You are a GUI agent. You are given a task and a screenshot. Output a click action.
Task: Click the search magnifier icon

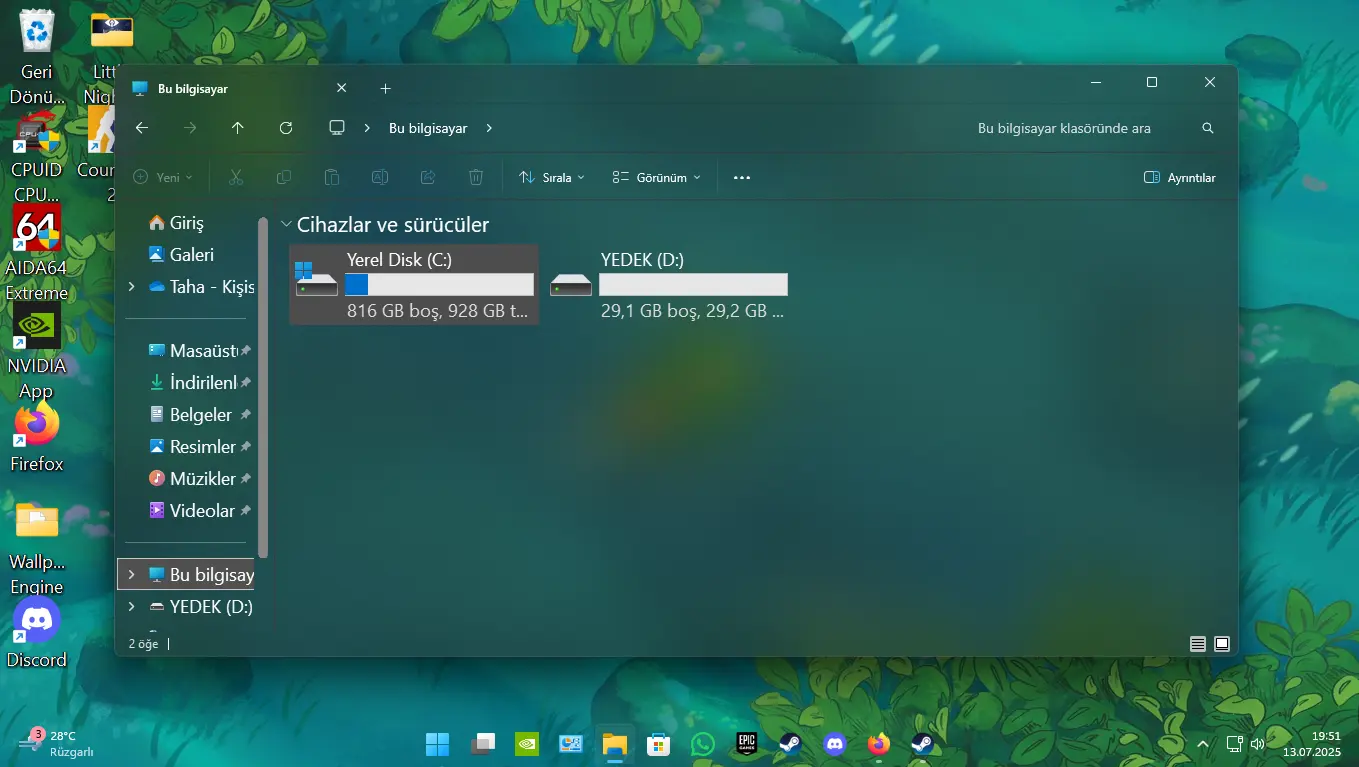click(1208, 128)
